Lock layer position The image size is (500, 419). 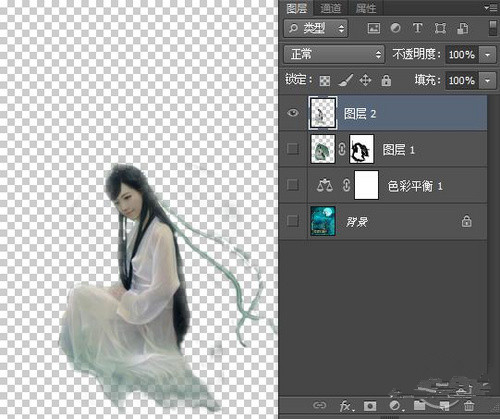(x=365, y=80)
